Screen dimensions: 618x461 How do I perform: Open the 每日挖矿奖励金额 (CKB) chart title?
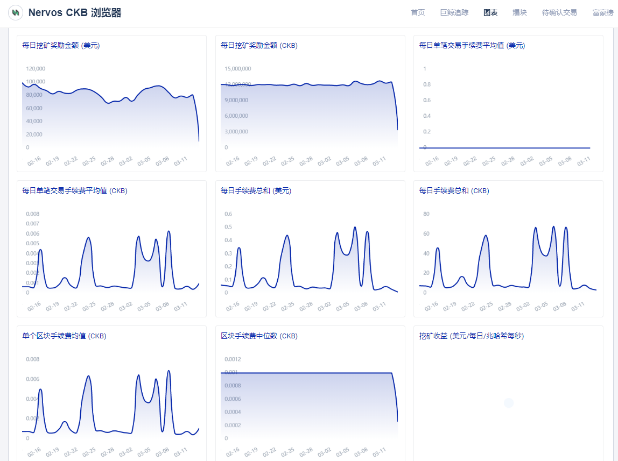pos(259,46)
